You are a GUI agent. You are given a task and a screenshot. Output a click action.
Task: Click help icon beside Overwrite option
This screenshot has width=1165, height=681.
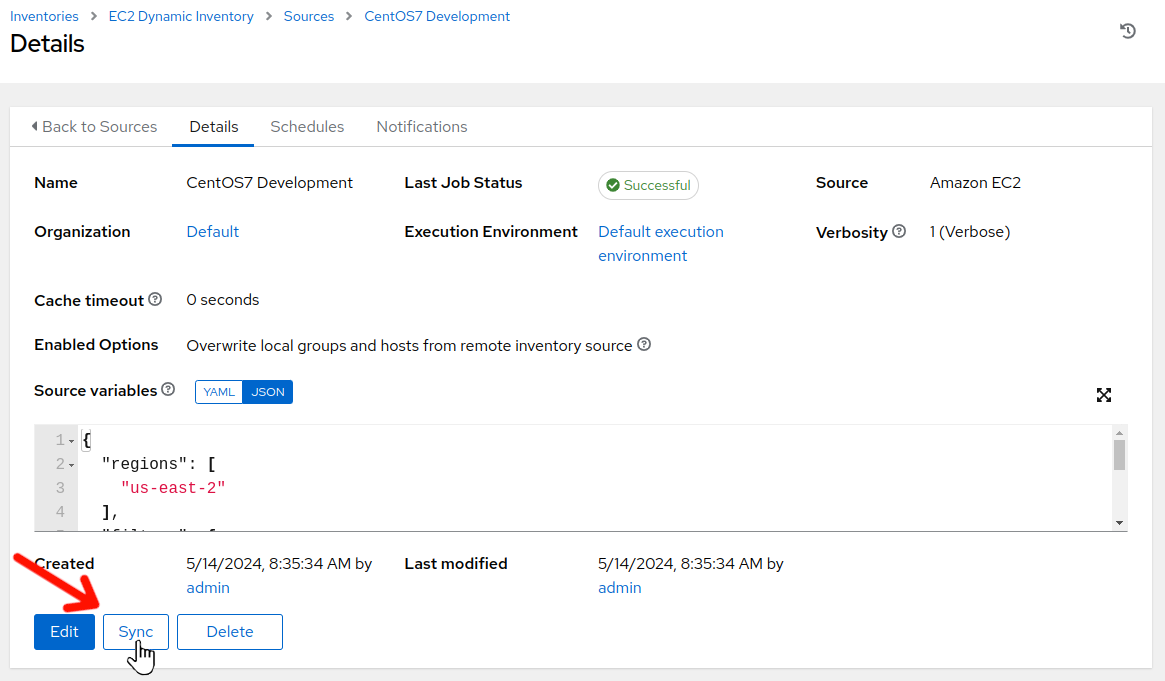coord(644,344)
